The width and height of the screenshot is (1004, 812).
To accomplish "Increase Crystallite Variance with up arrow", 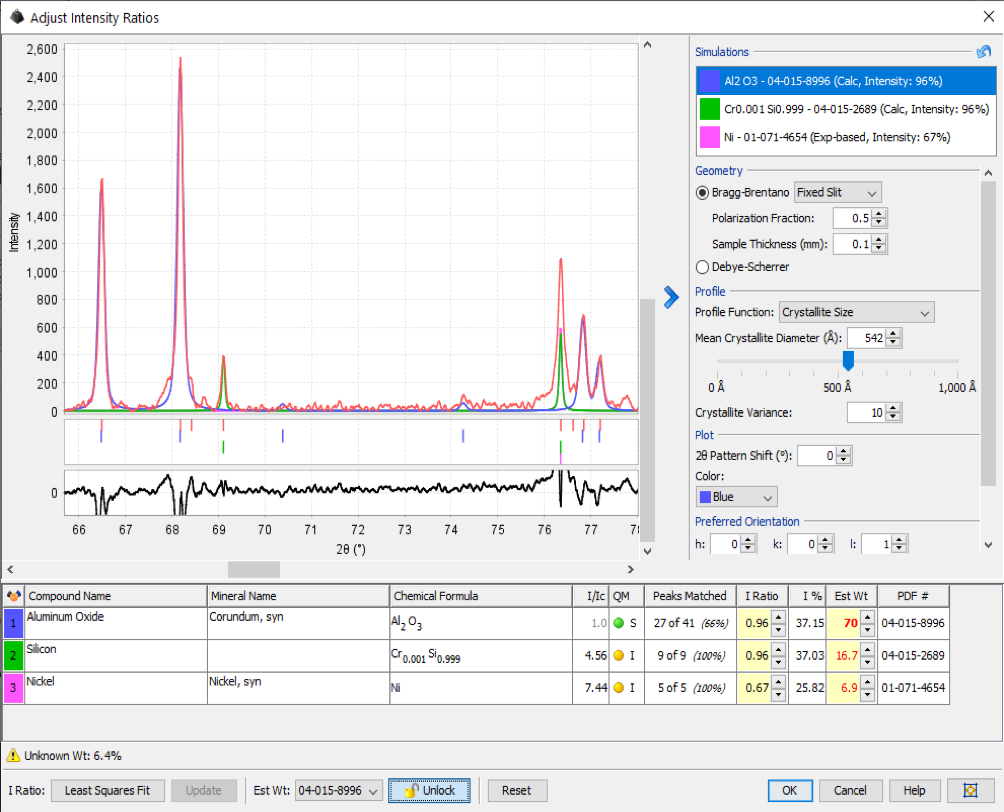I will (894, 409).
